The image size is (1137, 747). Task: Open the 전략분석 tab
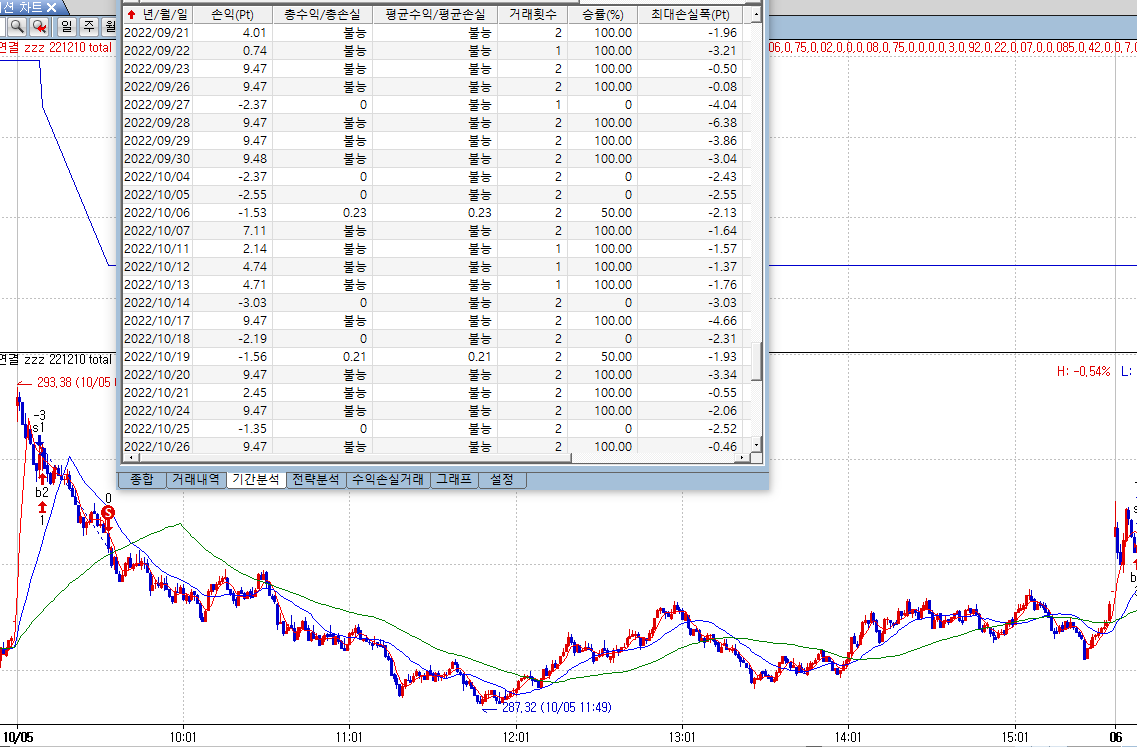pos(315,480)
